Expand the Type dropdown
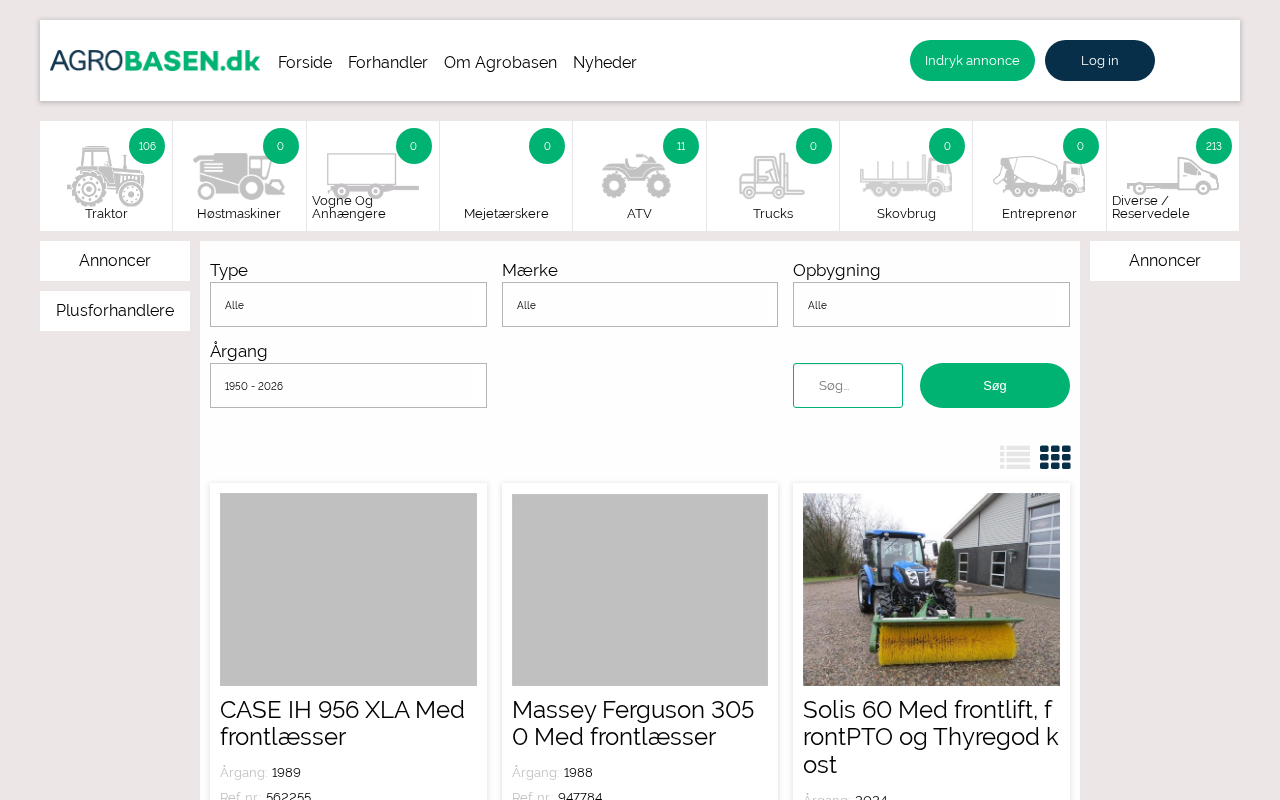 point(348,305)
